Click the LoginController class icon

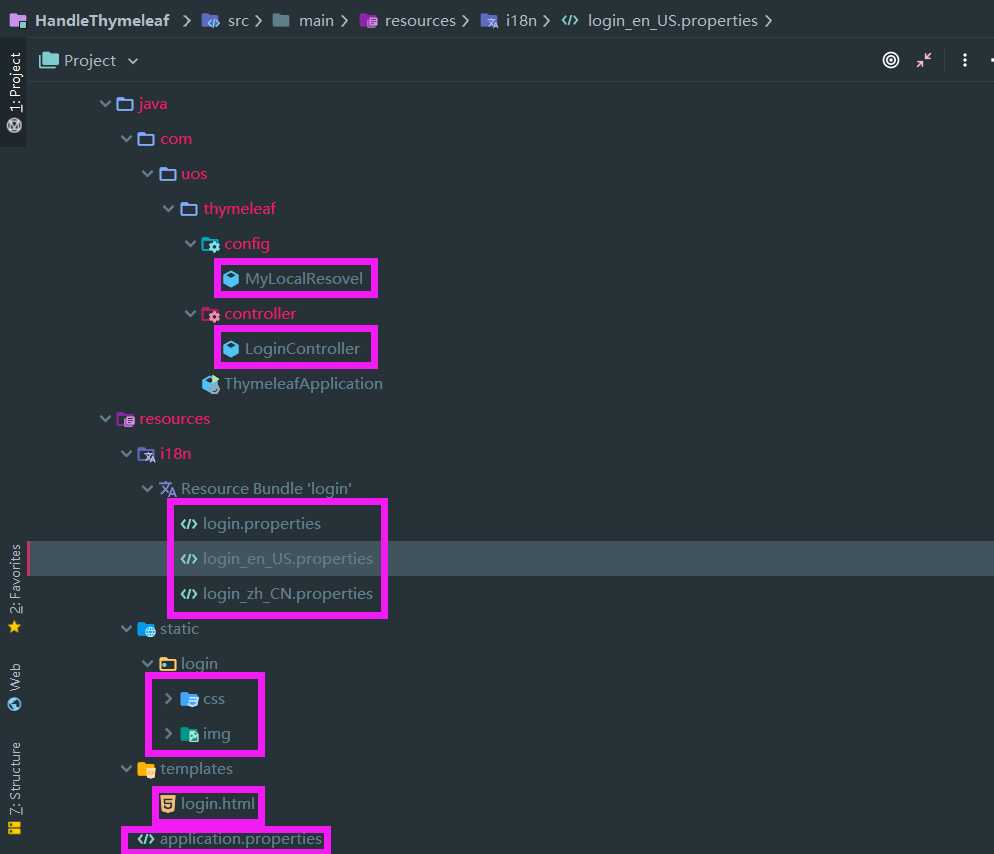coord(231,349)
